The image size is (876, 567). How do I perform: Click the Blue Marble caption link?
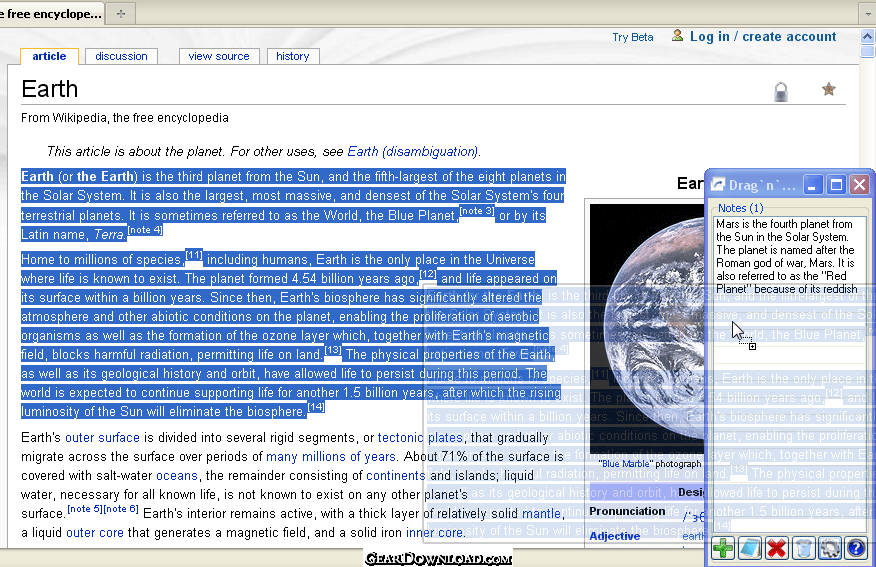point(624,464)
